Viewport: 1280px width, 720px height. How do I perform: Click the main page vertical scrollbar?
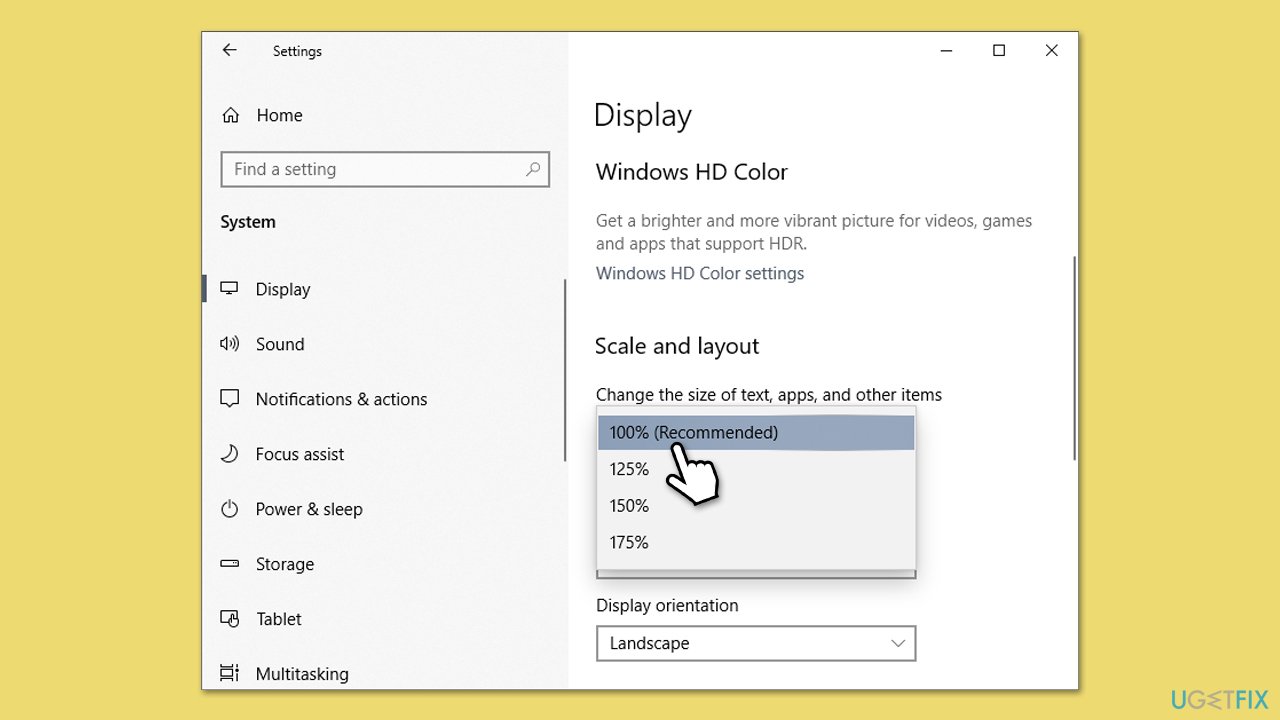tap(1075, 358)
